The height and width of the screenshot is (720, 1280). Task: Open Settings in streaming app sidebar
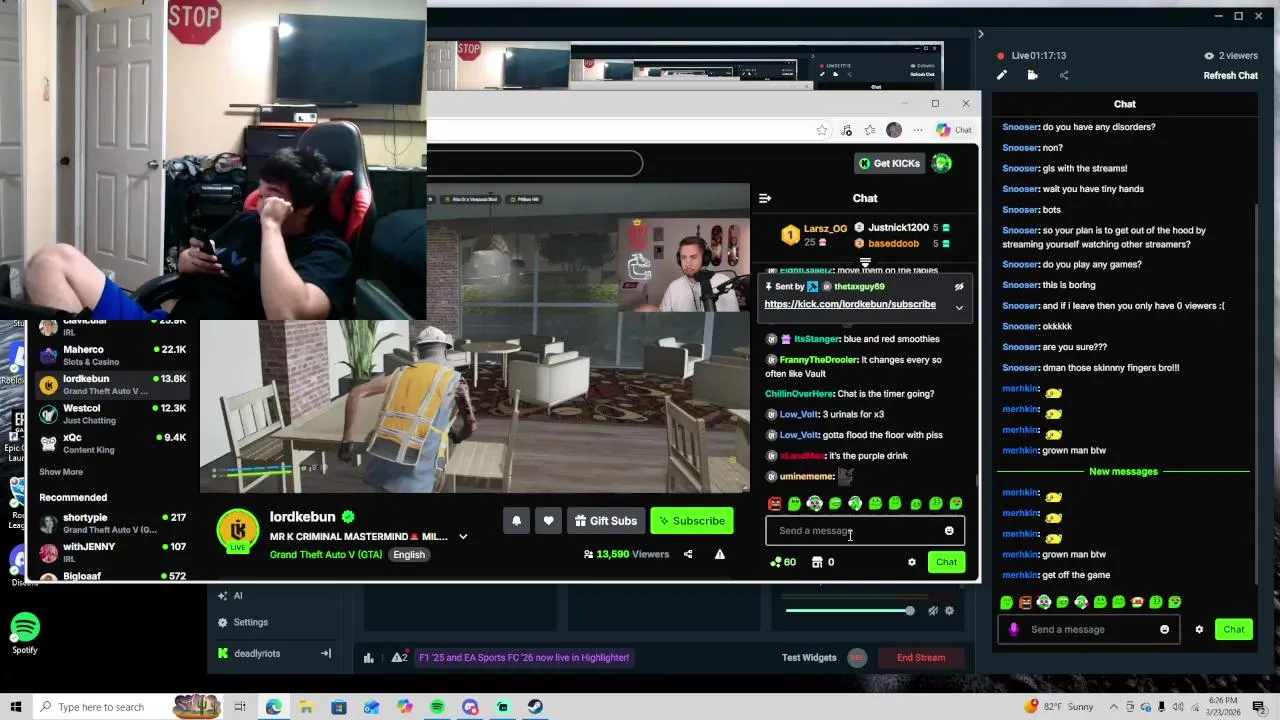click(243, 622)
